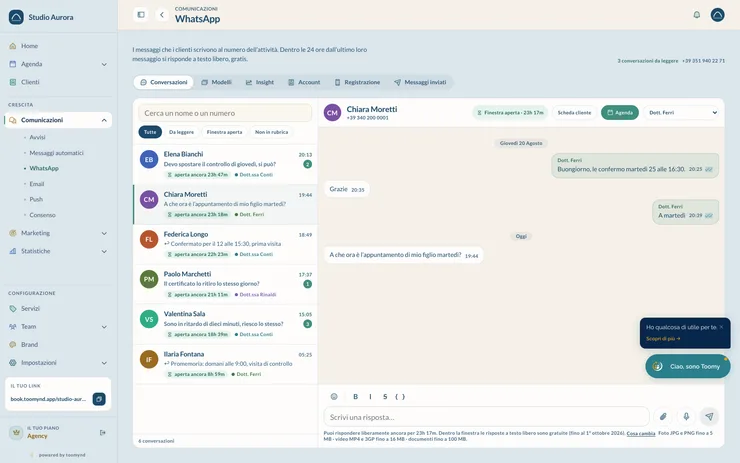Click the Cosa cambia link
Screen dimensions: 740x463
click(x=640, y=433)
